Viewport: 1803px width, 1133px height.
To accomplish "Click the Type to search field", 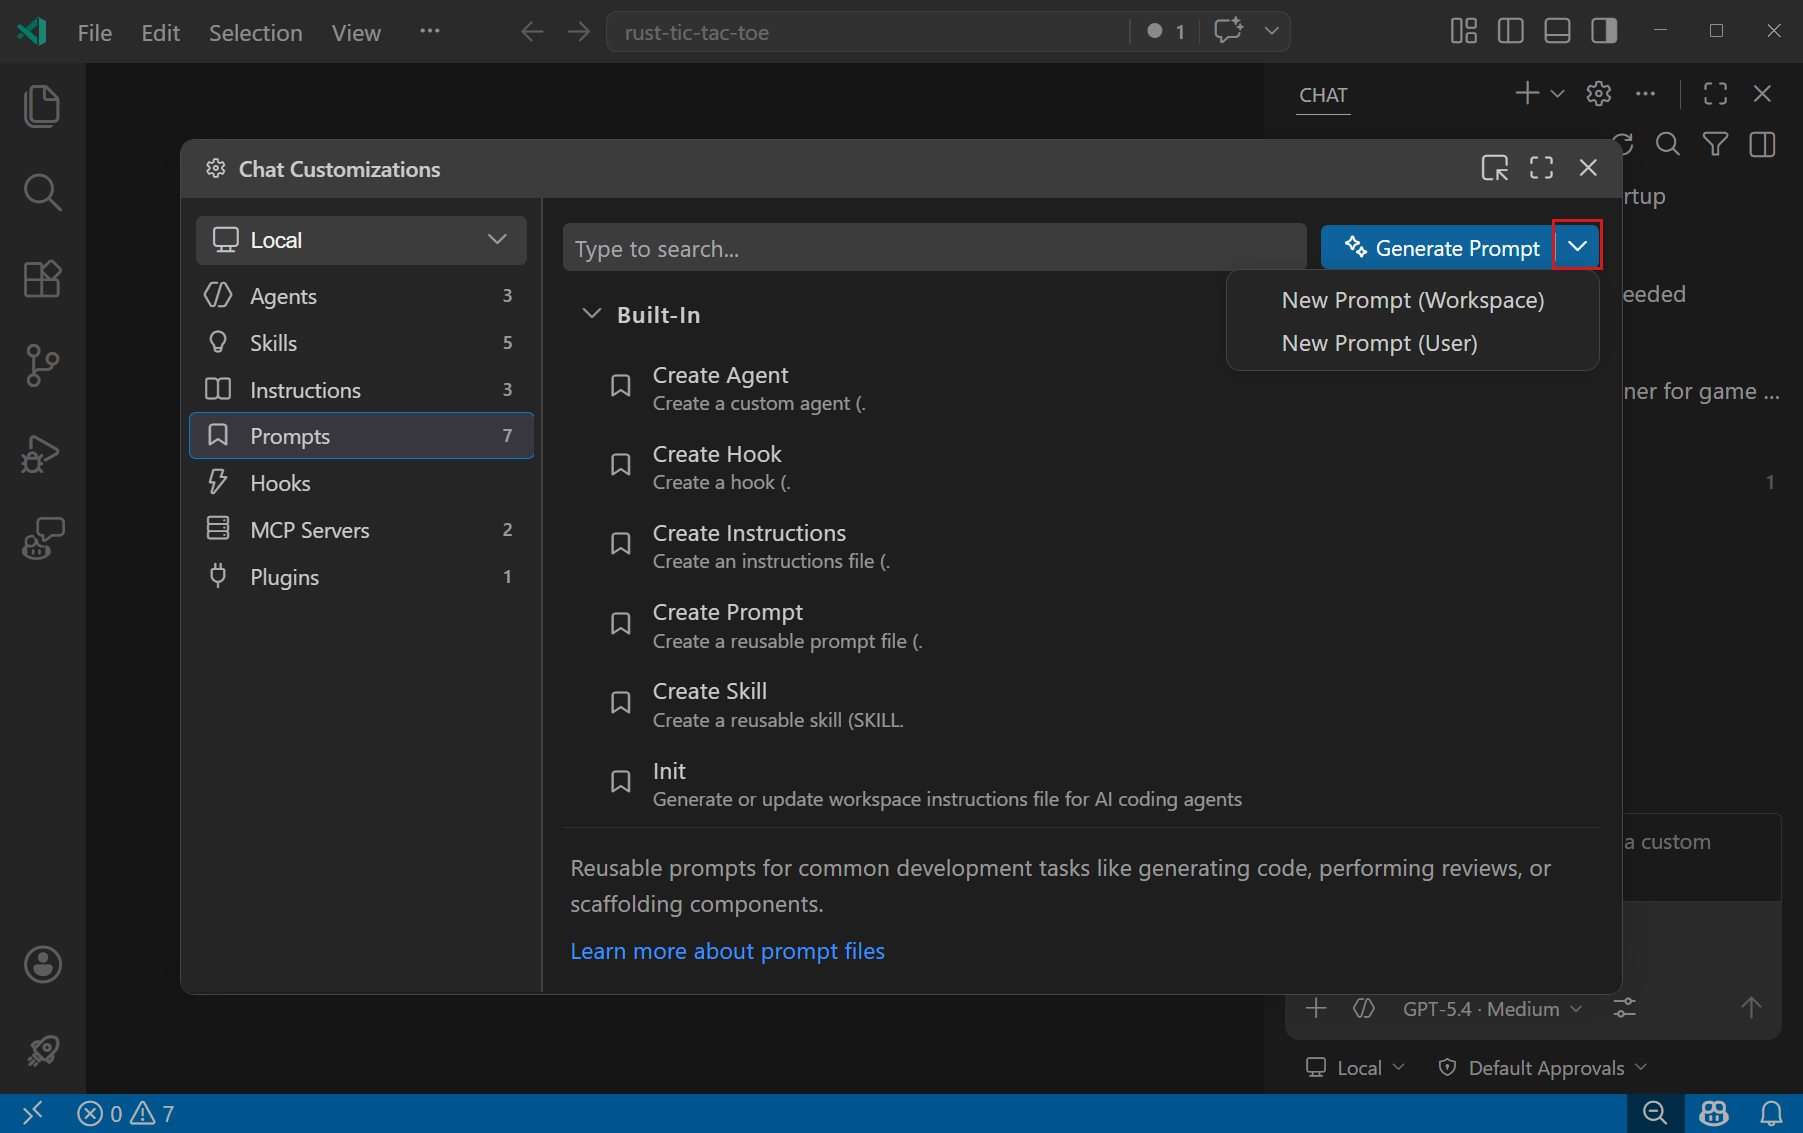I will (933, 247).
